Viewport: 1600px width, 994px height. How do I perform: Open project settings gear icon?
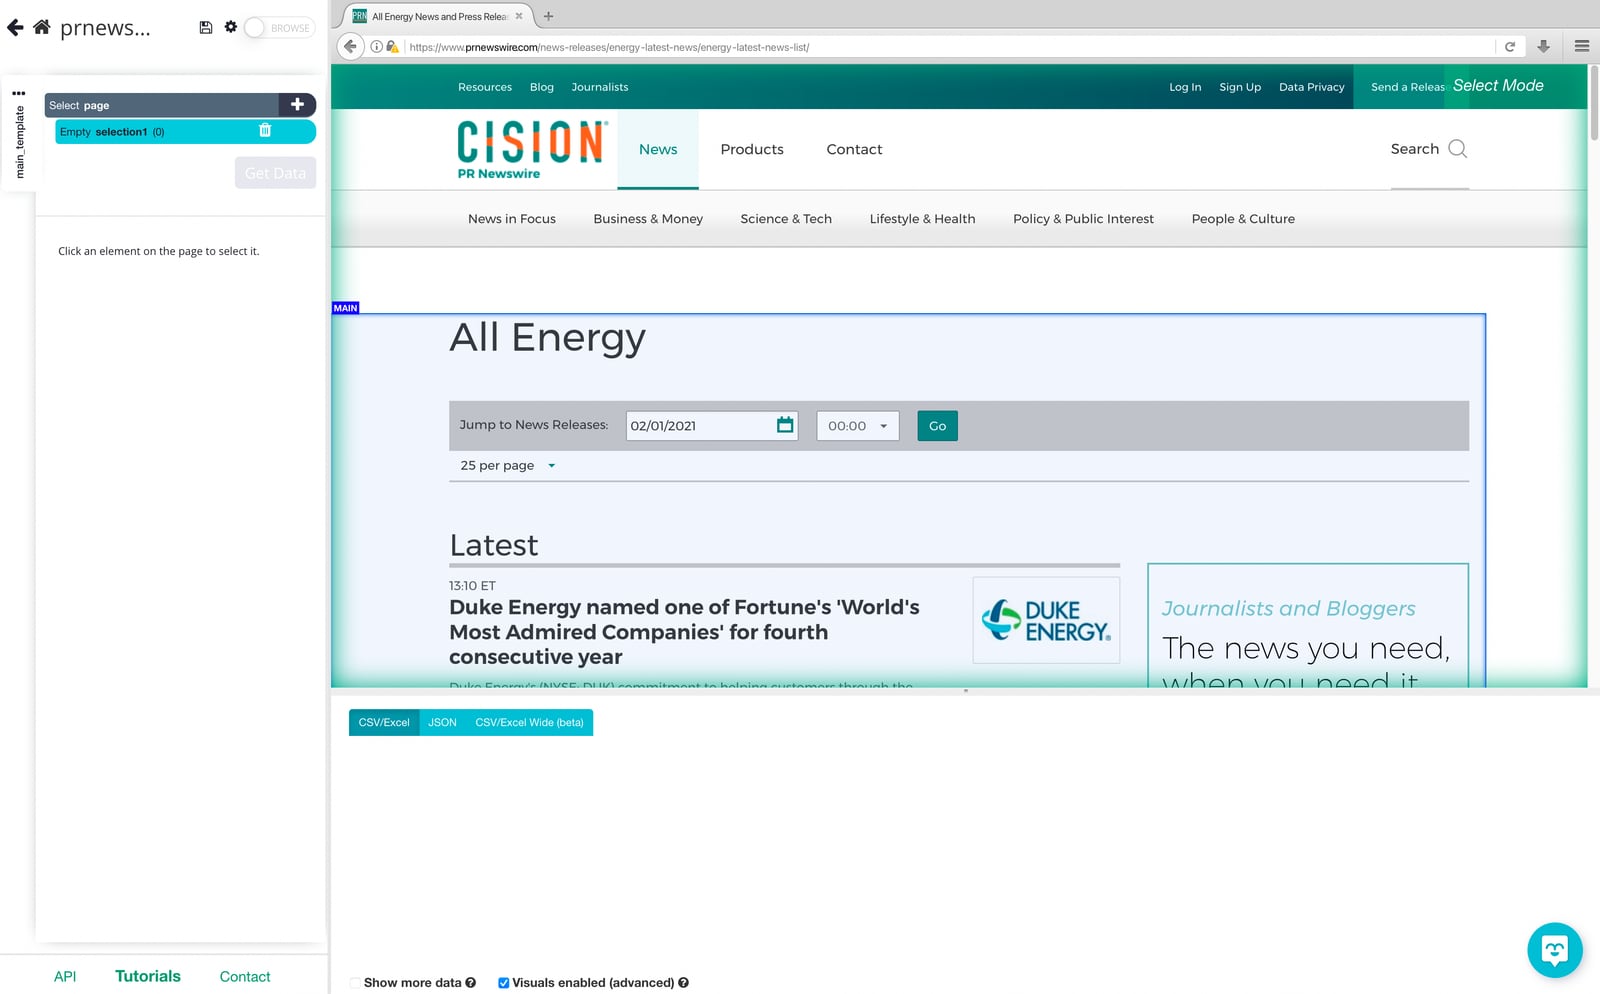(231, 27)
